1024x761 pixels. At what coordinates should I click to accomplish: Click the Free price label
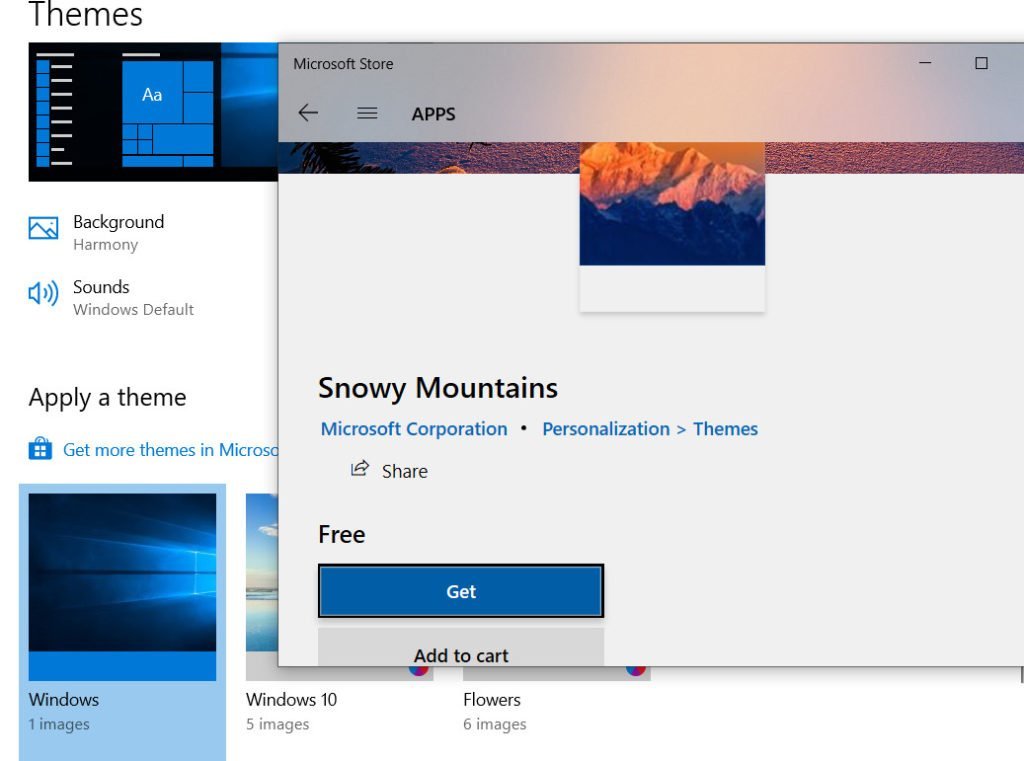tap(342, 534)
